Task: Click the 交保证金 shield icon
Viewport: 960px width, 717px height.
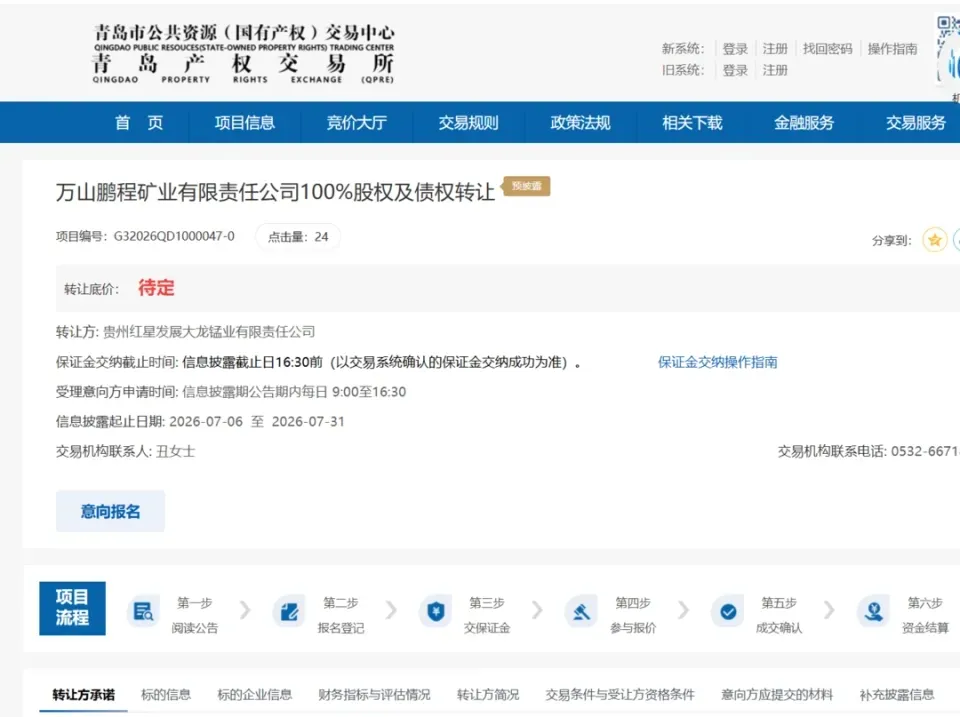Action: pyautogui.click(x=435, y=611)
